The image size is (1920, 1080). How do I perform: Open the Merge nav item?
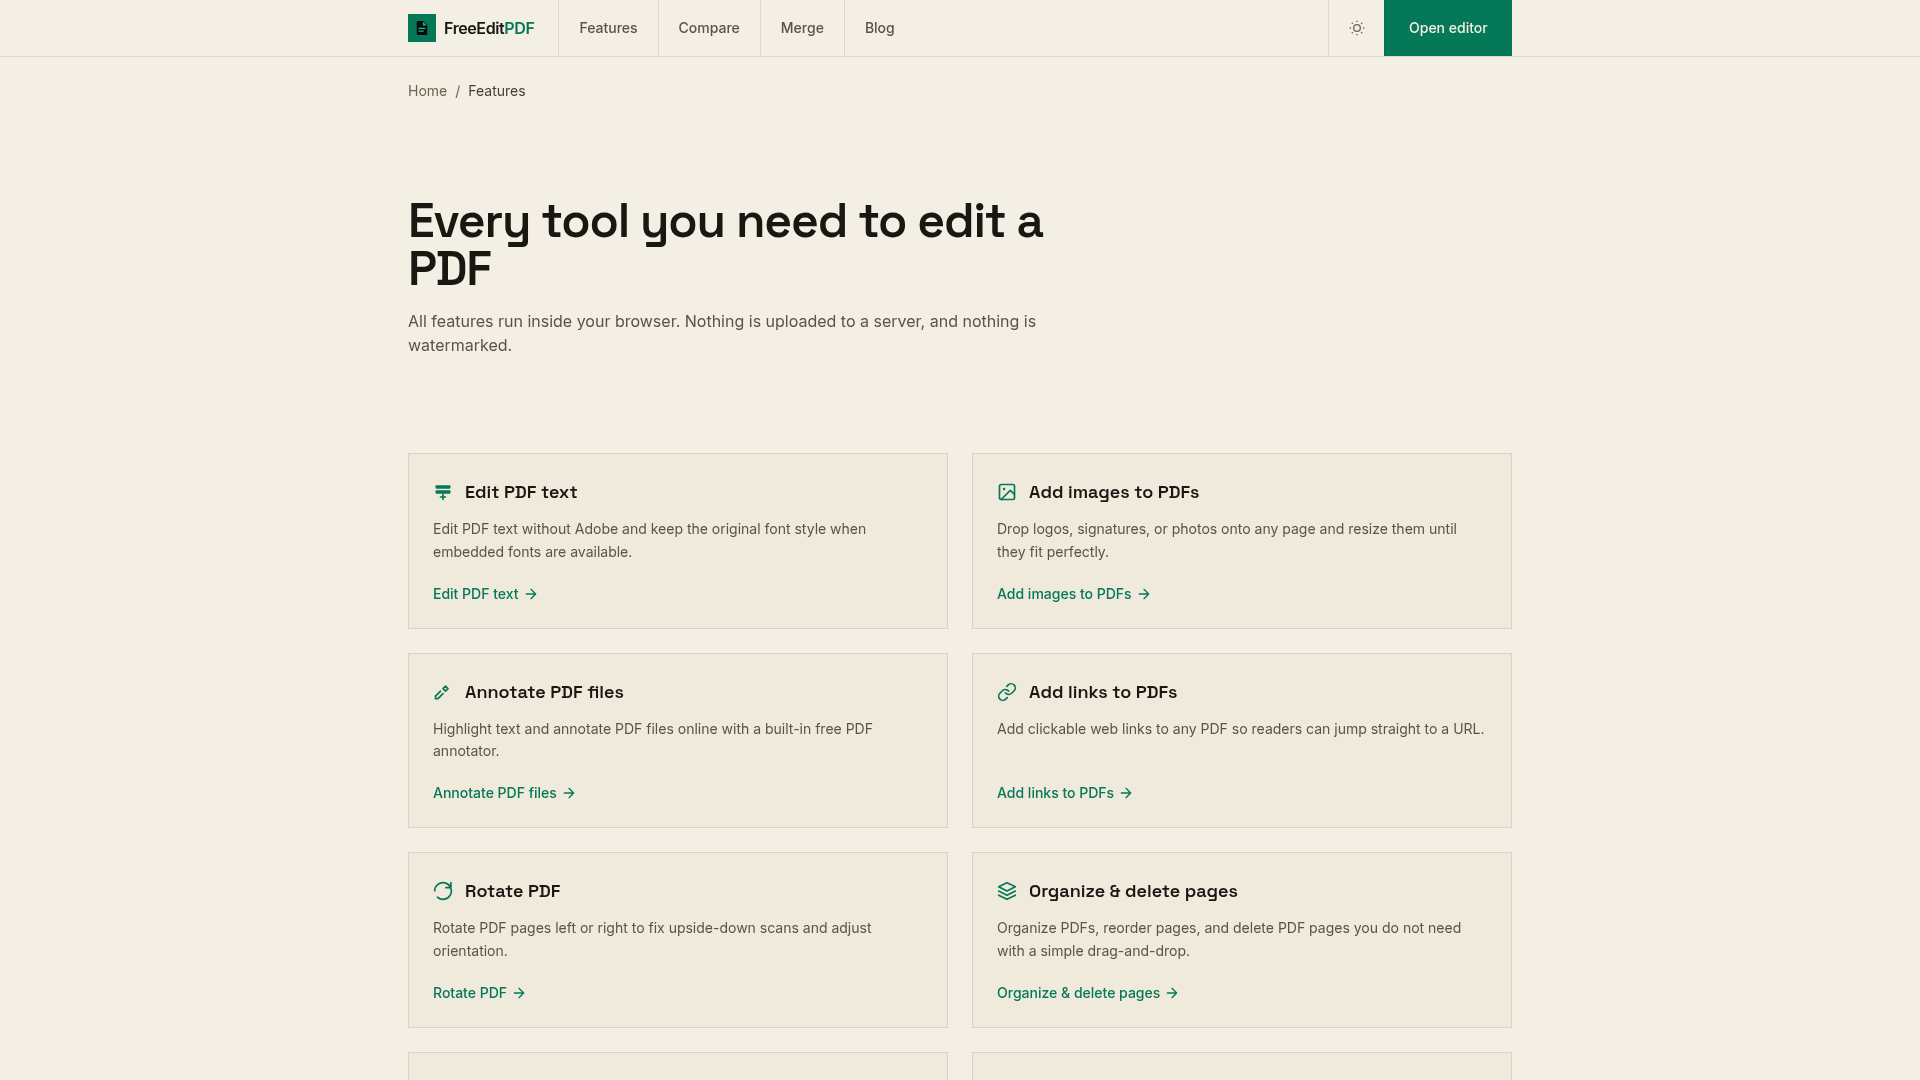(x=802, y=28)
